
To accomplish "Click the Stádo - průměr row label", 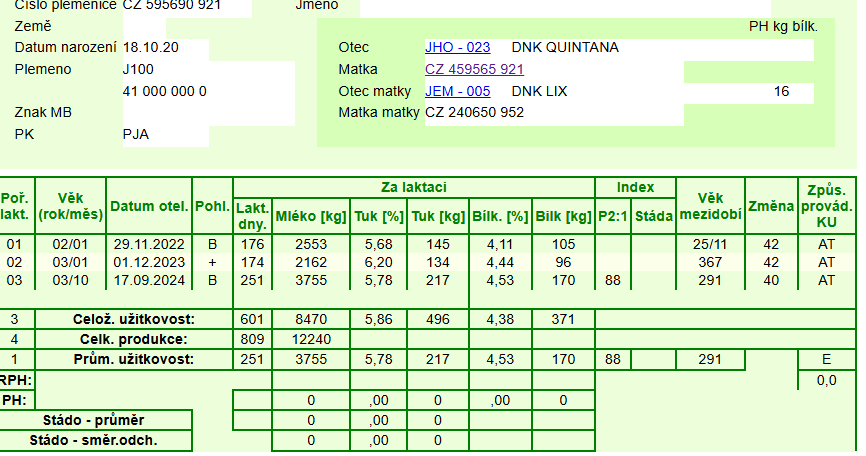I will coord(98,420).
